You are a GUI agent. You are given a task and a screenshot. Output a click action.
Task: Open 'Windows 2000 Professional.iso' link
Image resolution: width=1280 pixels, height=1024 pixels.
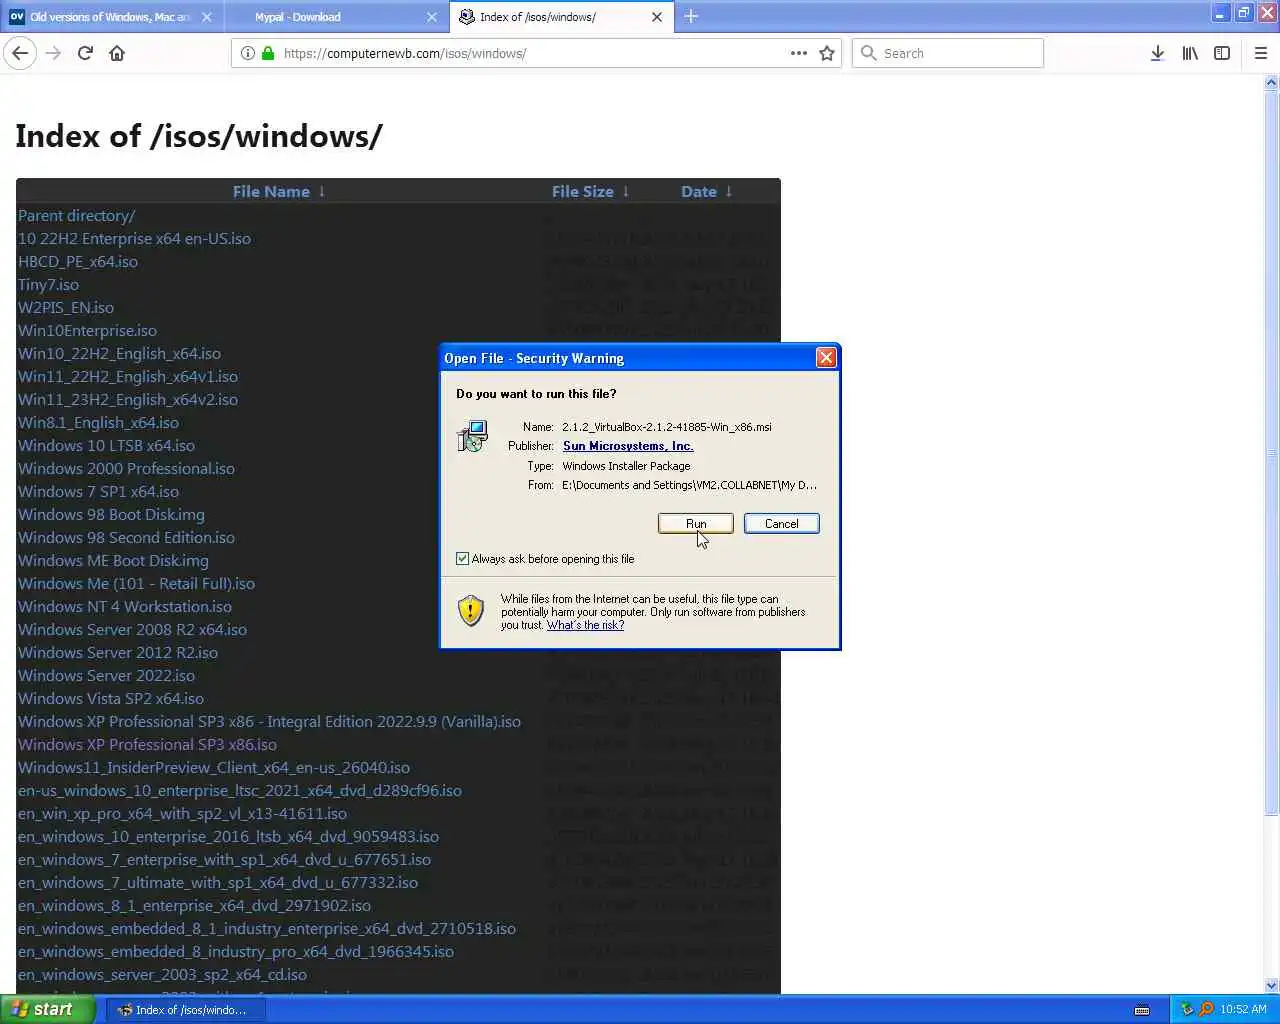[x=126, y=468]
